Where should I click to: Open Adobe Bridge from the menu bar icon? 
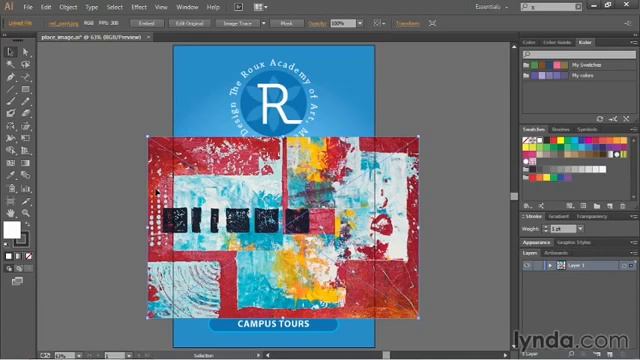pos(239,7)
